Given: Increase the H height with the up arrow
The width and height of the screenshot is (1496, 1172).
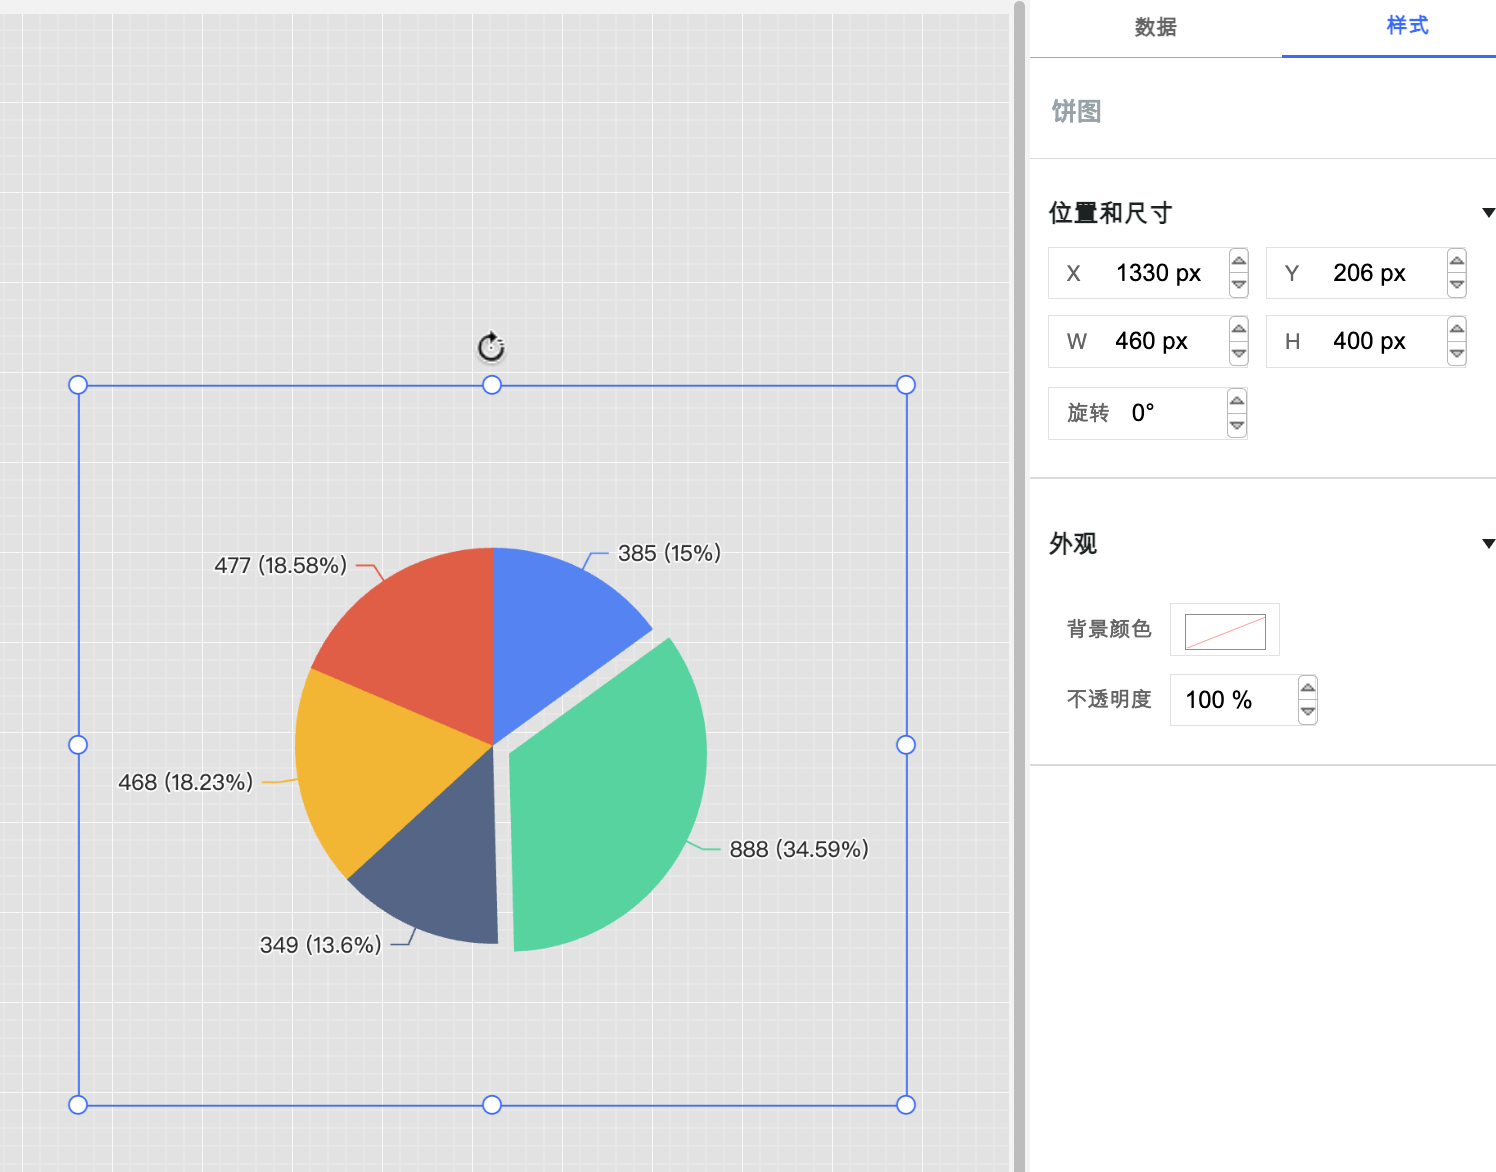Looking at the screenshot, I should tap(1457, 329).
